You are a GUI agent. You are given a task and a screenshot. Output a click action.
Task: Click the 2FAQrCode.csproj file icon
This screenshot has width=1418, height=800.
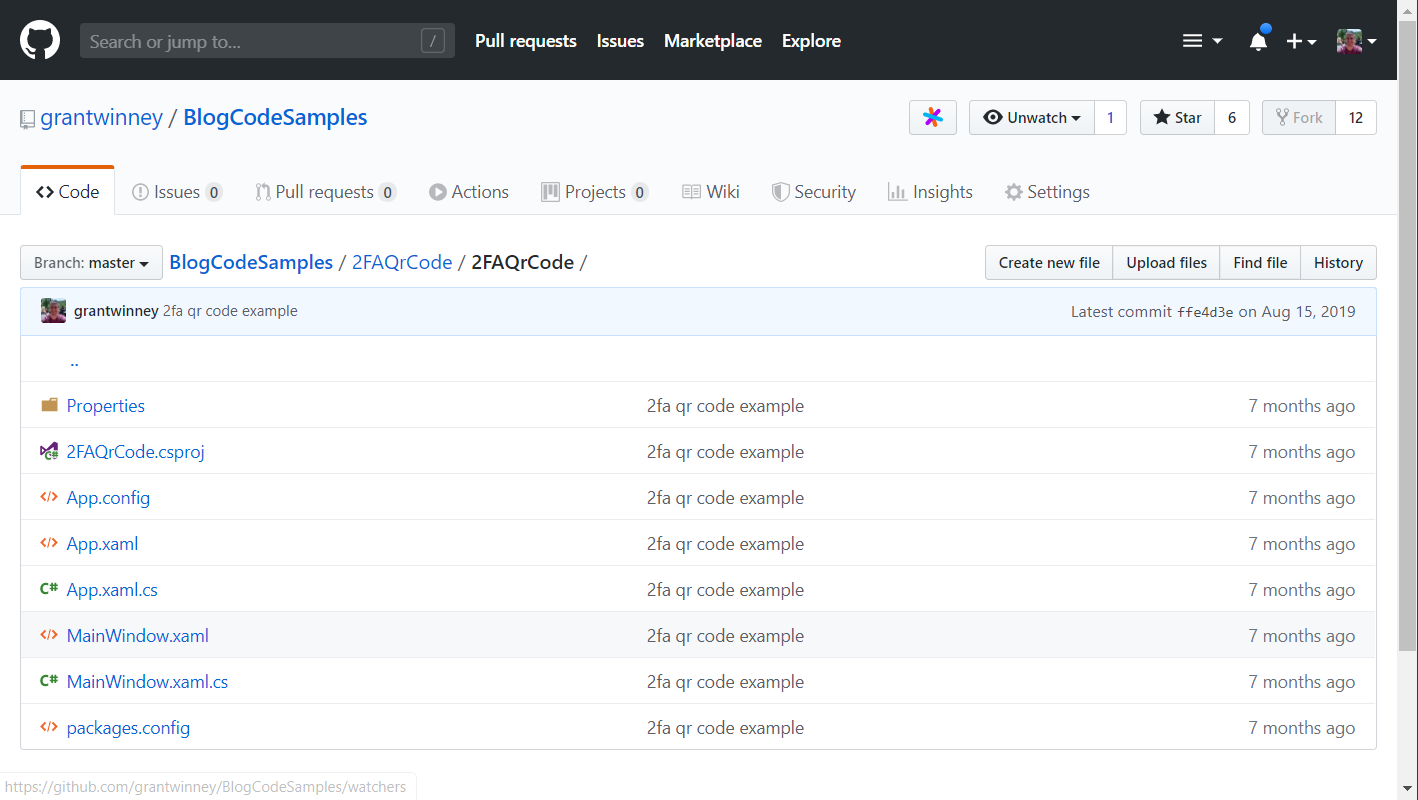point(49,452)
